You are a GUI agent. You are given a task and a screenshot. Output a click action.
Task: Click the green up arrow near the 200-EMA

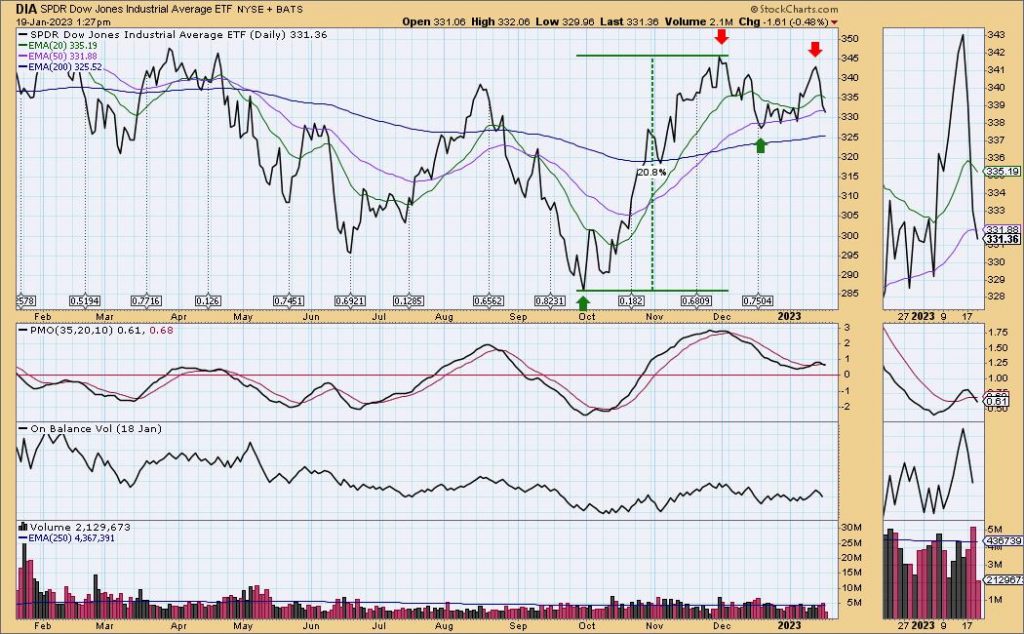[761, 146]
